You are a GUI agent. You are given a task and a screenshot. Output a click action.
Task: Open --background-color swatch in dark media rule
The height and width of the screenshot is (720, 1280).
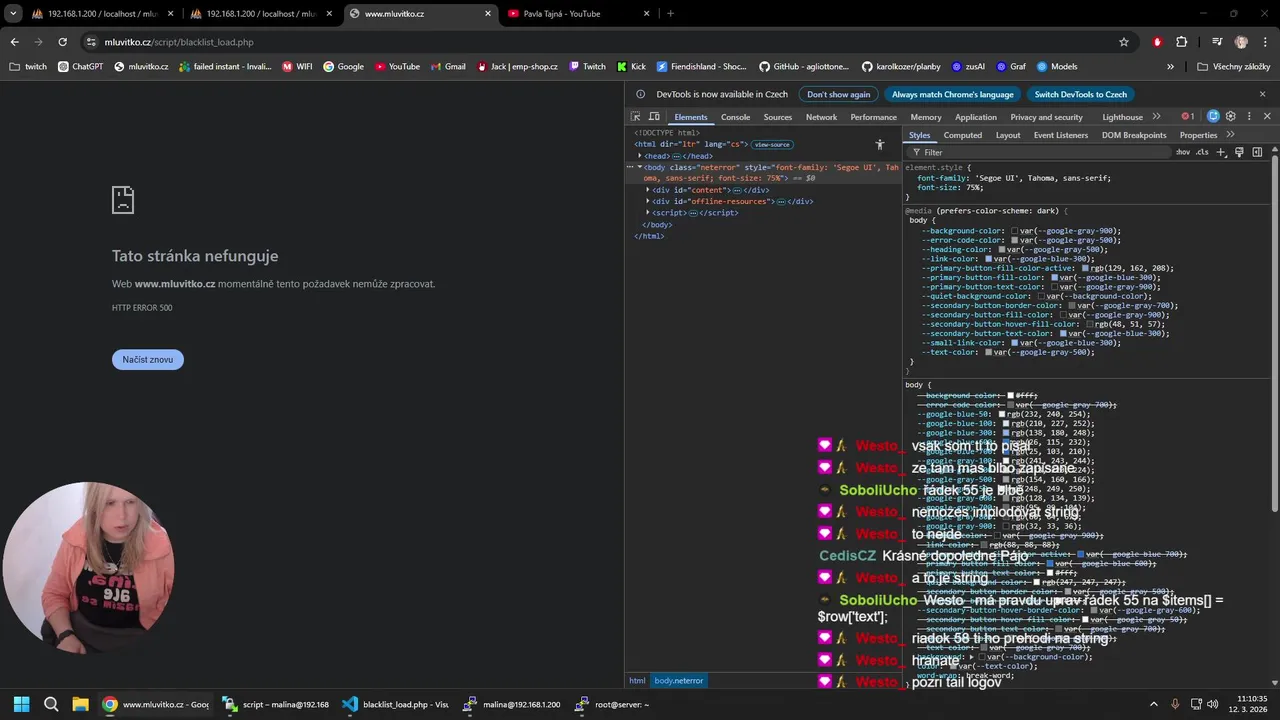point(1015,231)
